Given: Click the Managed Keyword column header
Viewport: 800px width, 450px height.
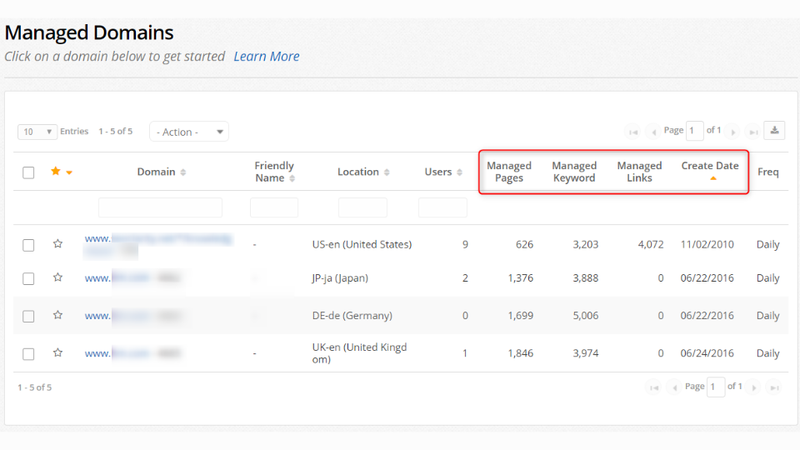Looking at the screenshot, I should pyautogui.click(x=574, y=172).
